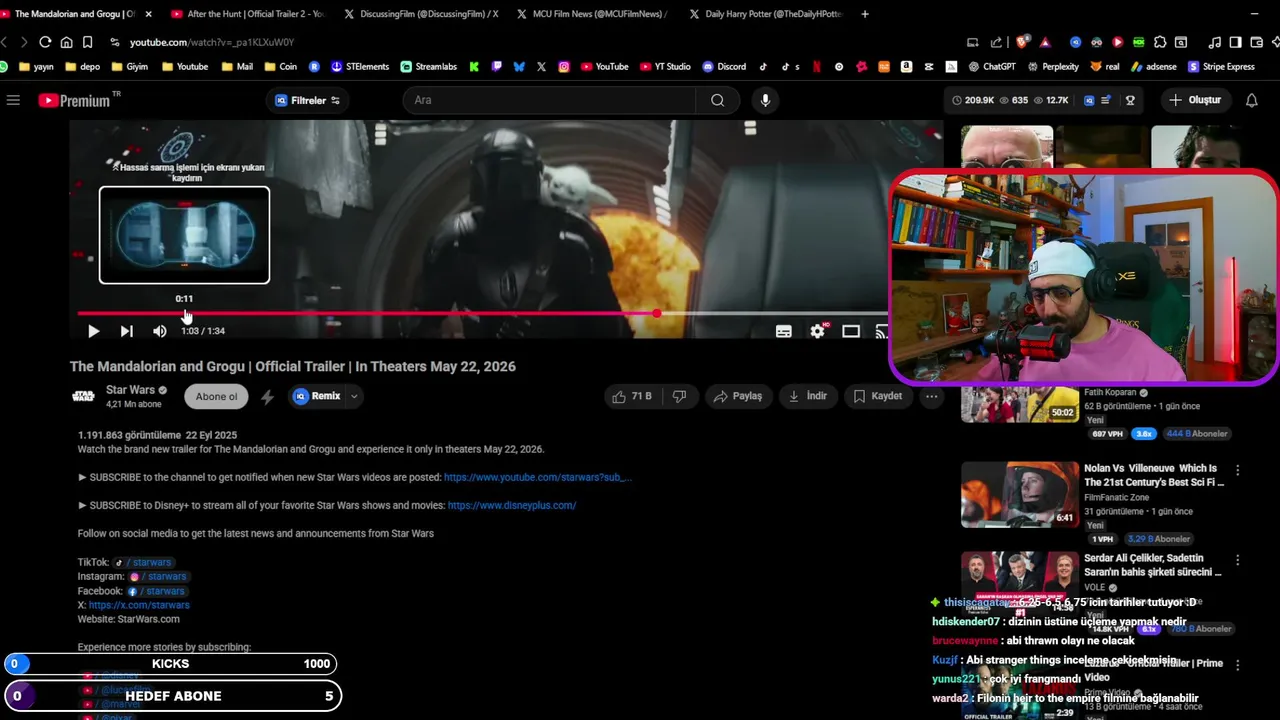Expand the Remix dropdown arrow
1280x720 pixels.
click(x=353, y=396)
